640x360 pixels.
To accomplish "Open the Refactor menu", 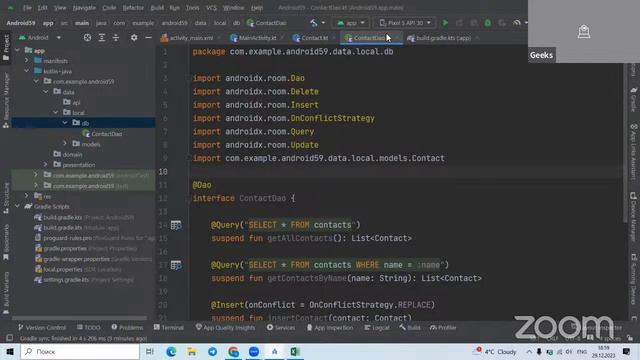I will pos(133,8).
